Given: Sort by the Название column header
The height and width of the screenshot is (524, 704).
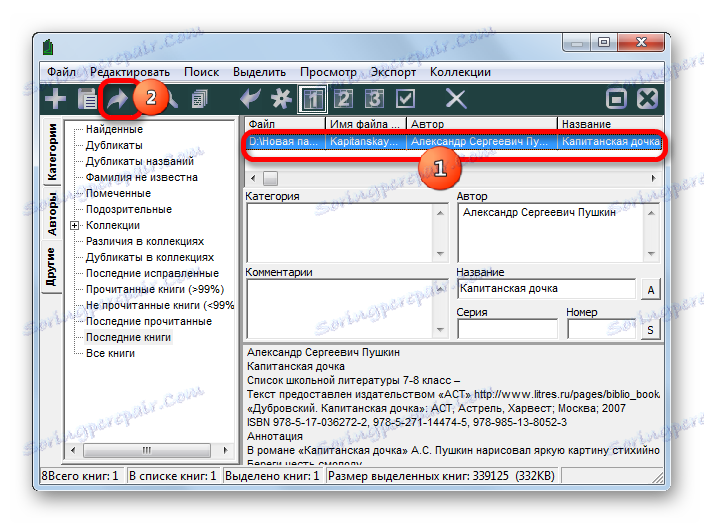Looking at the screenshot, I should [x=611, y=123].
